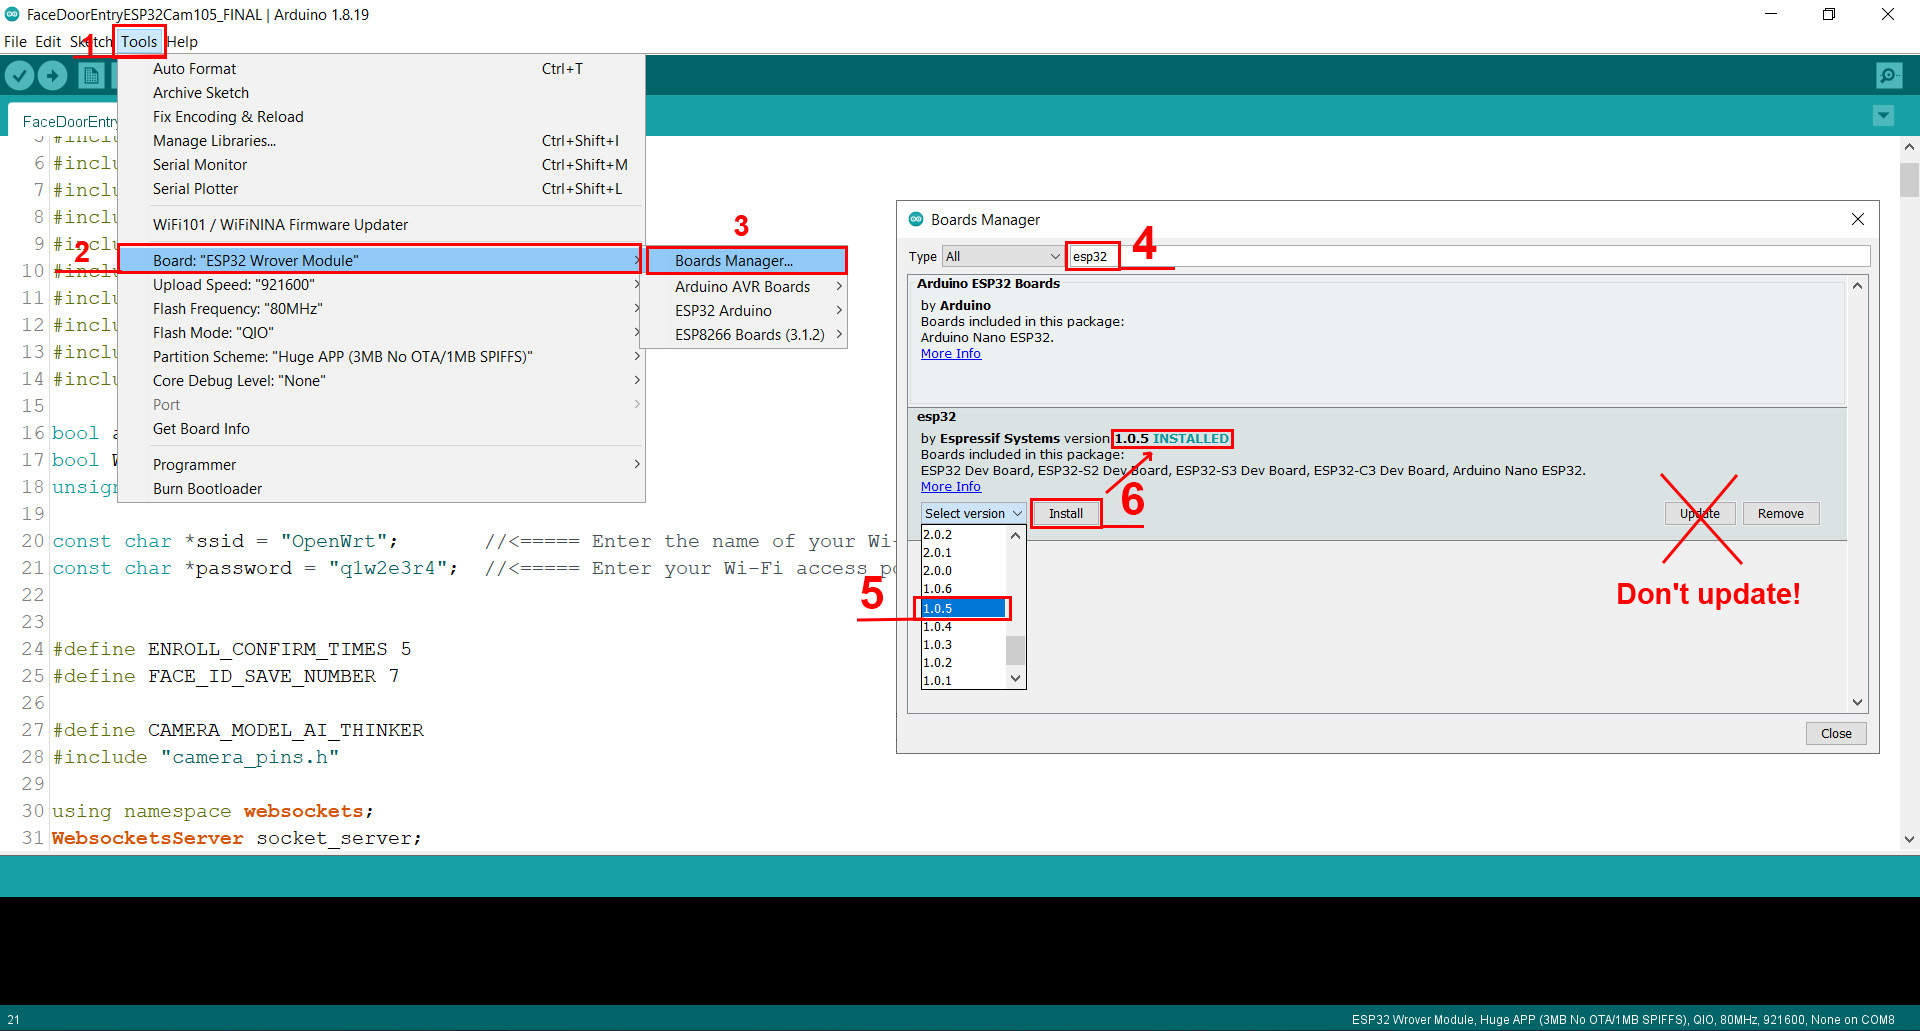Click the Remove button
The image size is (1920, 1031).
pos(1781,513)
